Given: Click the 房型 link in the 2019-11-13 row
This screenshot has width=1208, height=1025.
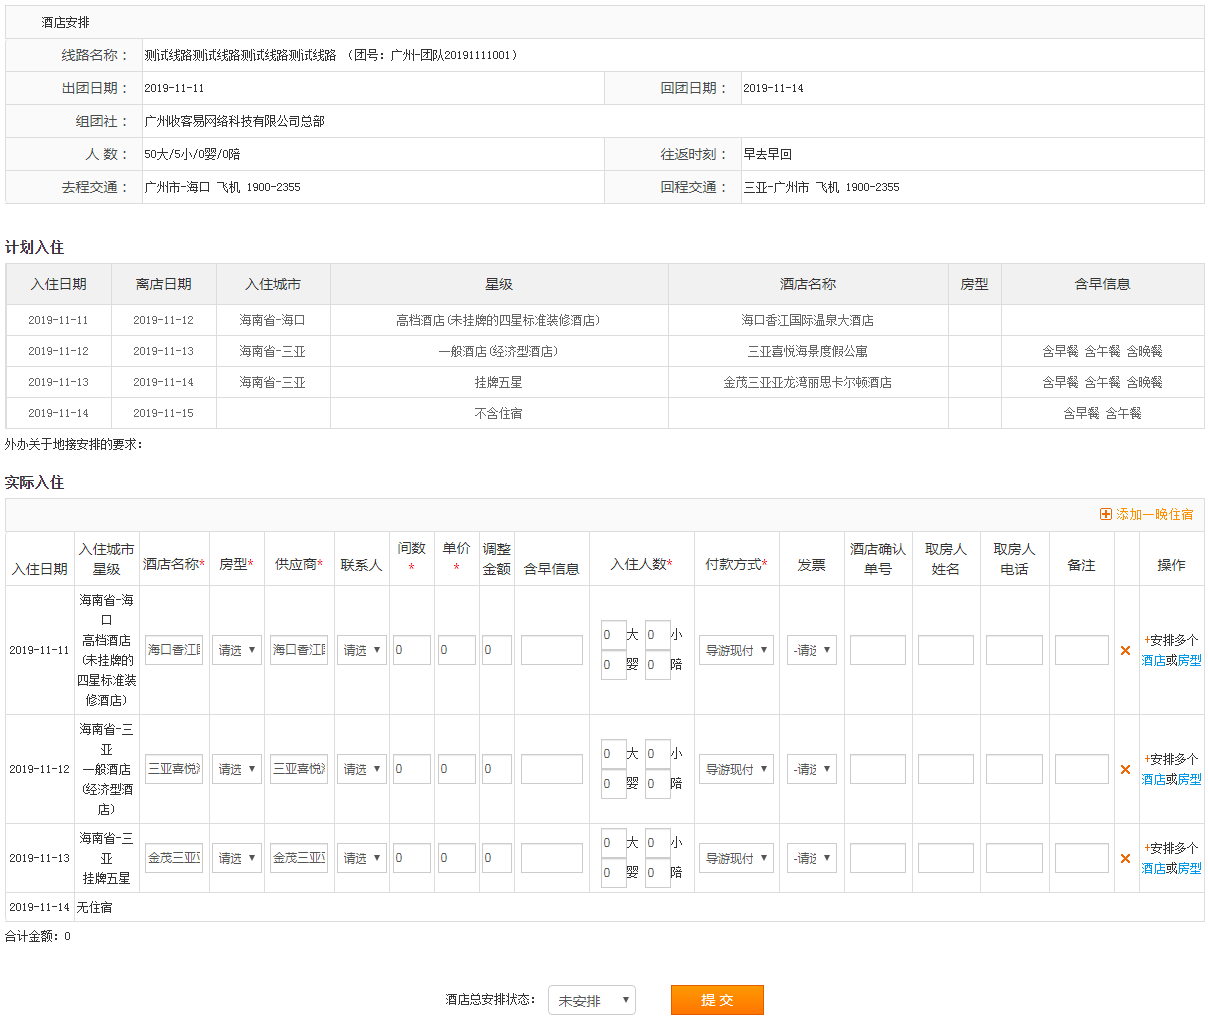Looking at the screenshot, I should (x=1189, y=868).
